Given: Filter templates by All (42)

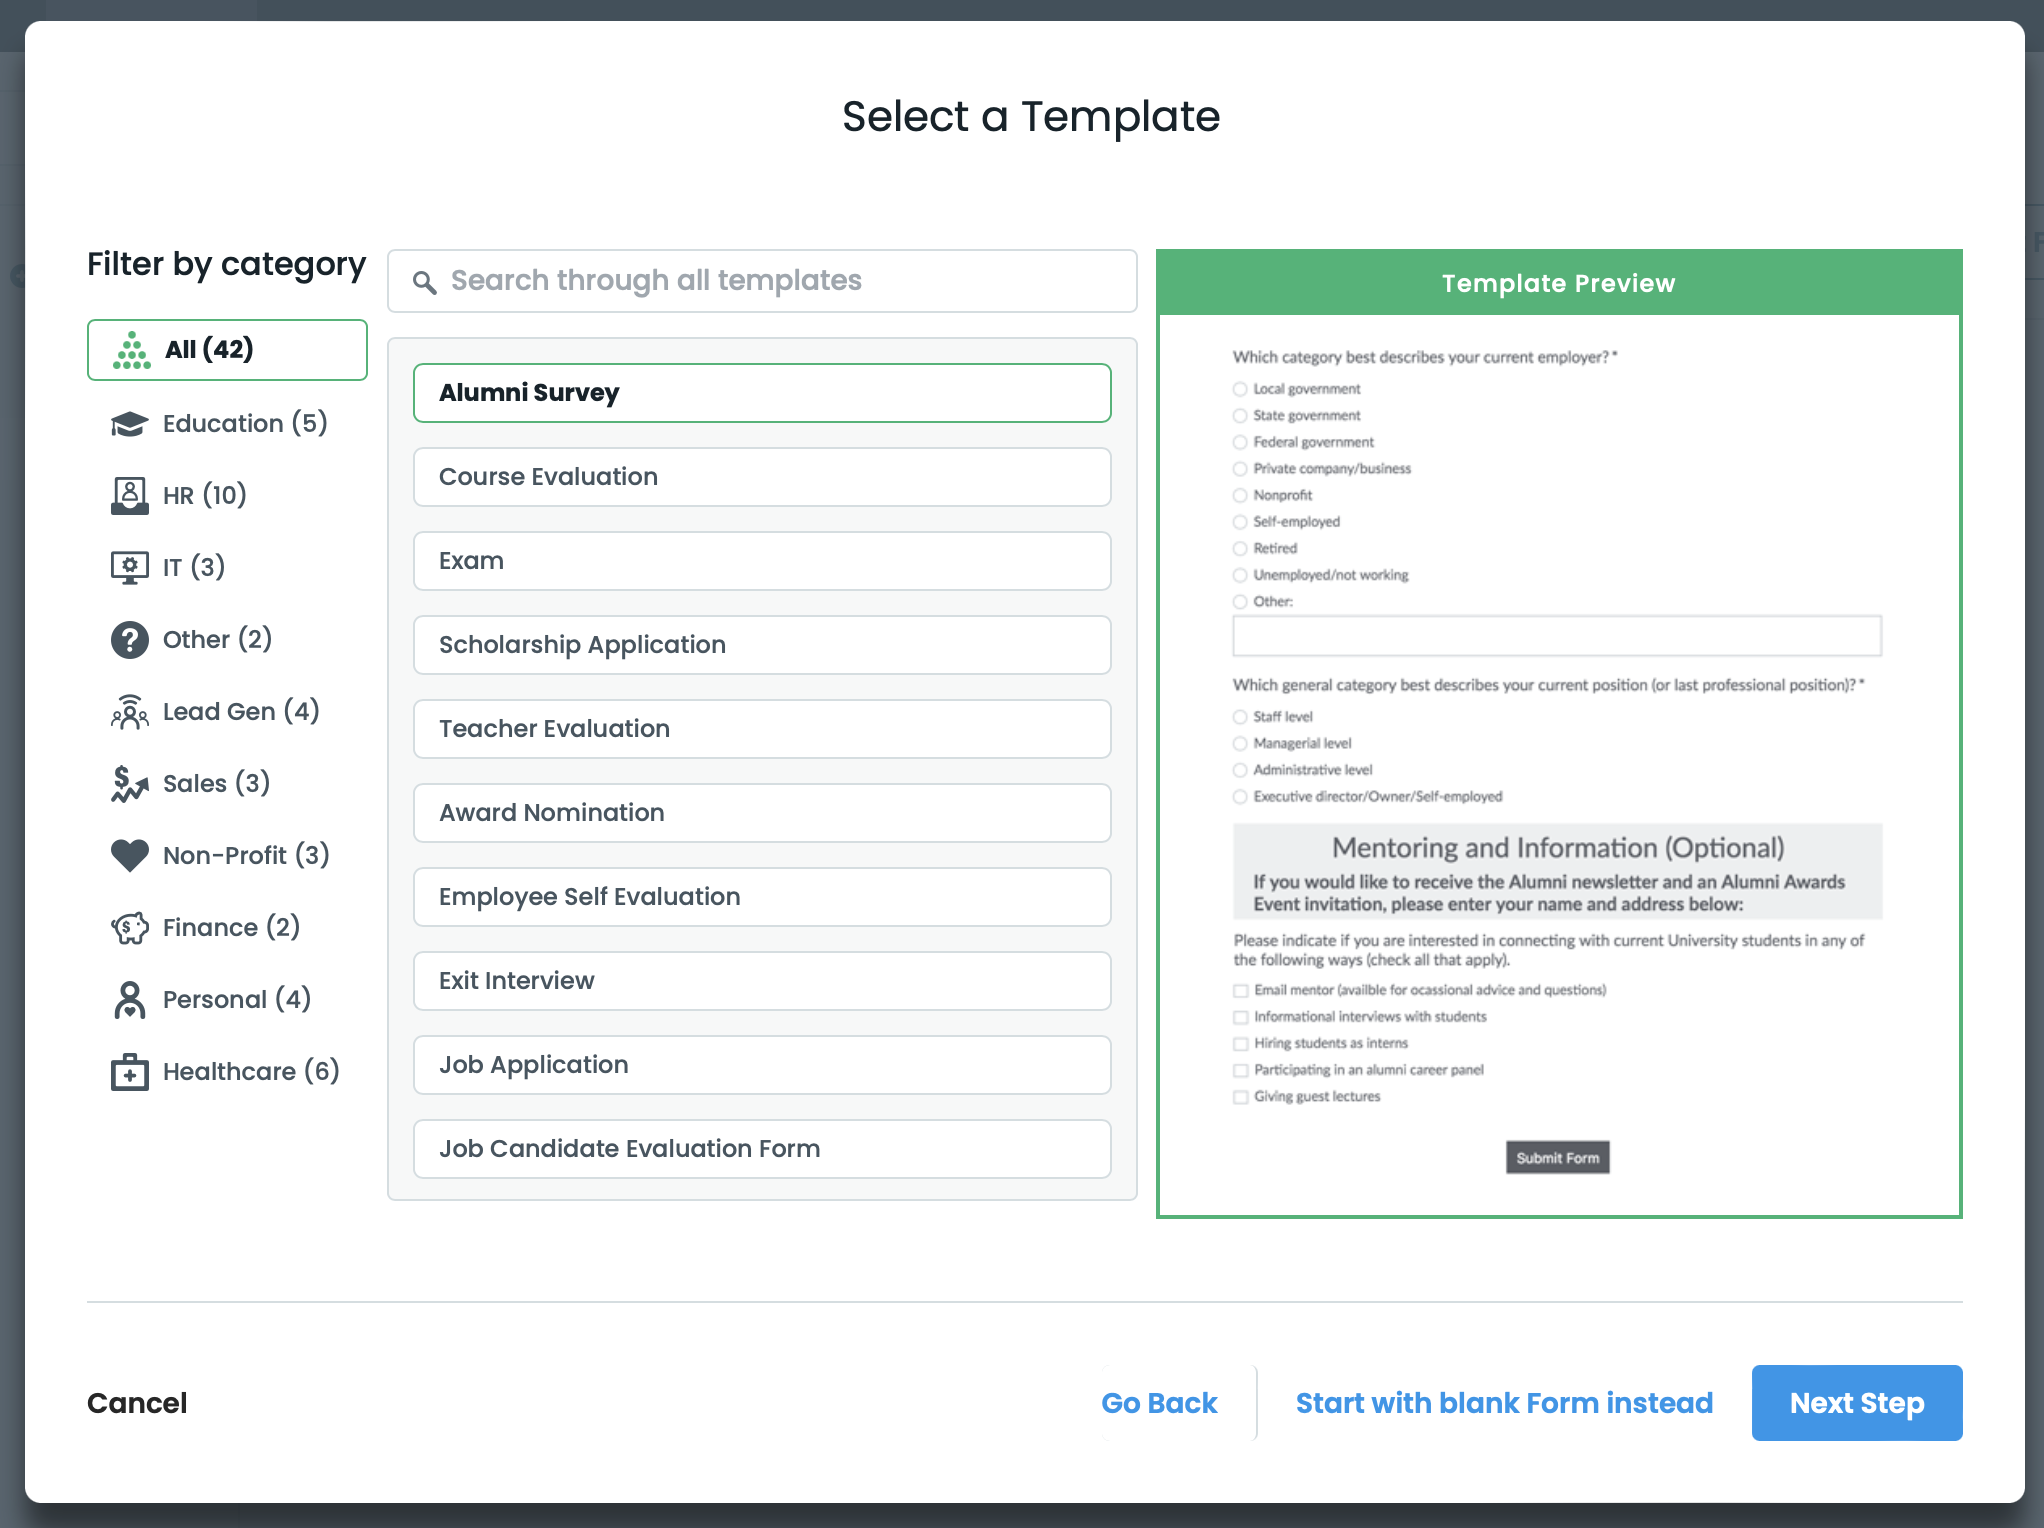Looking at the screenshot, I should pos(227,350).
